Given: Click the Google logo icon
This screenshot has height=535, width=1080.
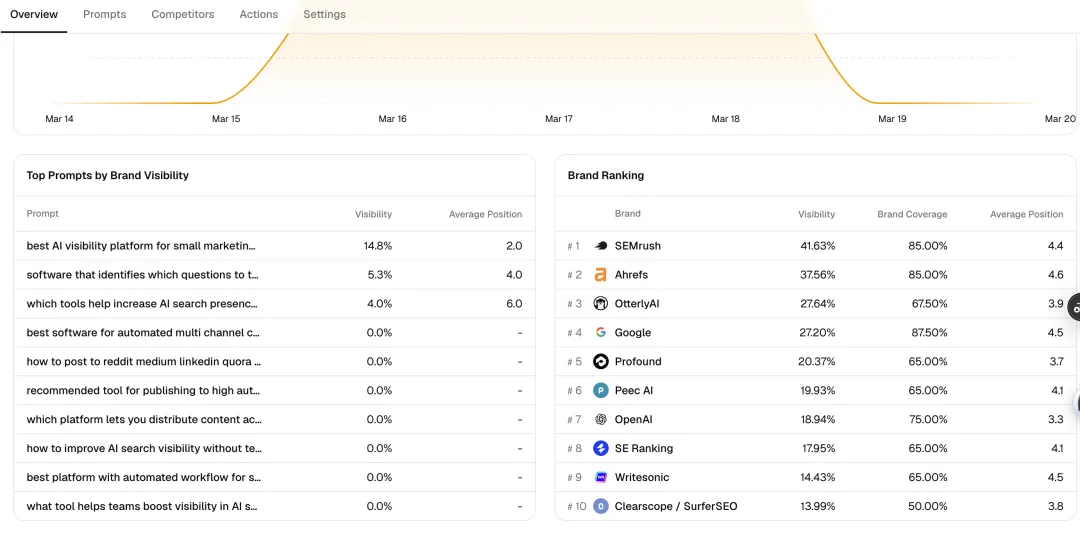Looking at the screenshot, I should [601, 333].
